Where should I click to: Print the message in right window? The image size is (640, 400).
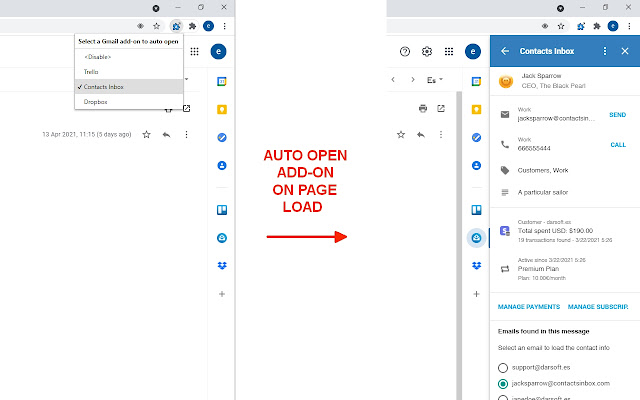click(423, 108)
